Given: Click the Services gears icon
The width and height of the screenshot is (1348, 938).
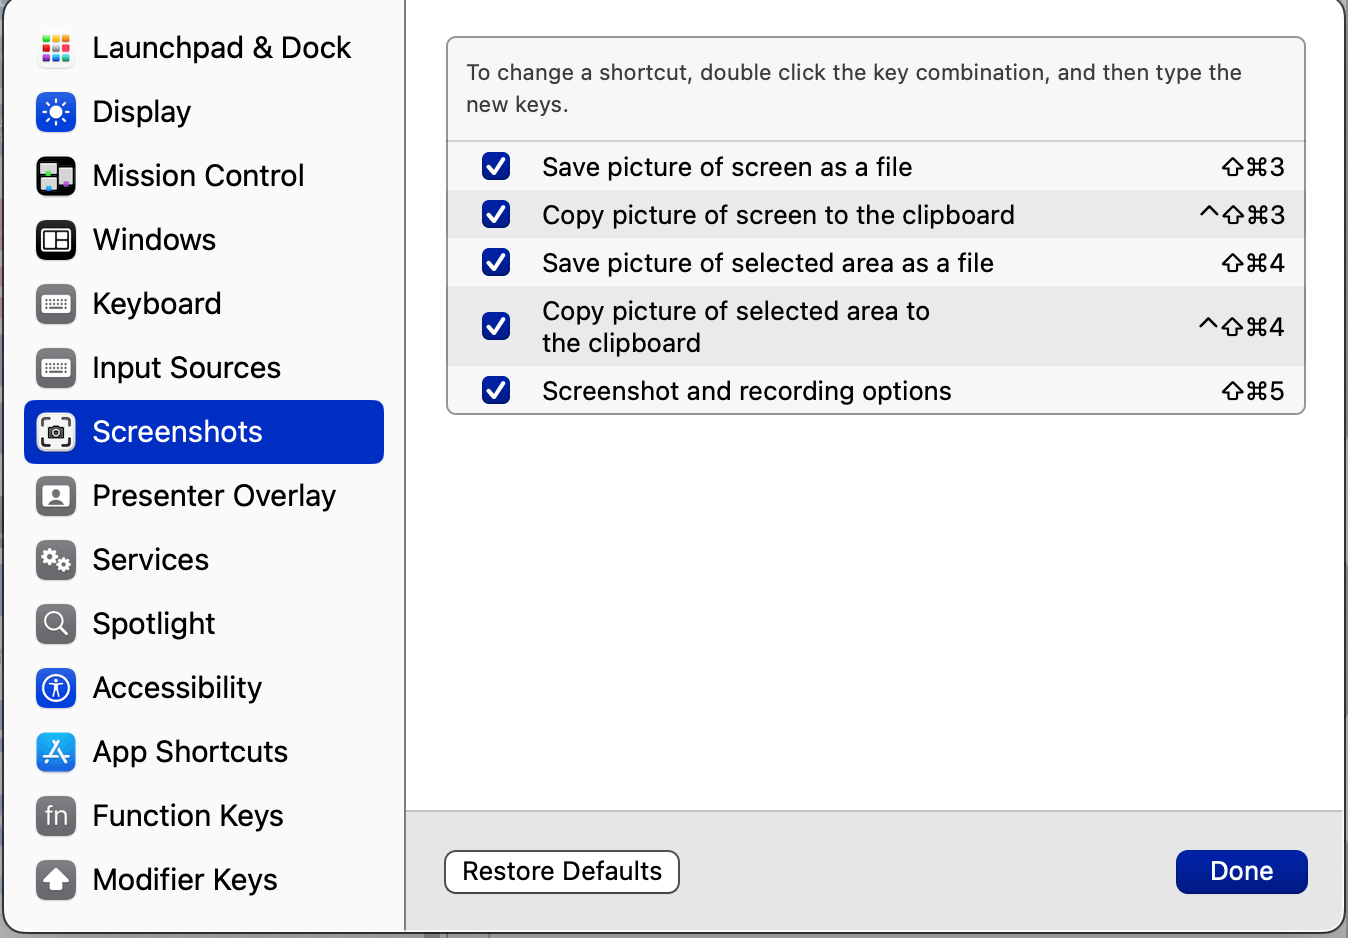Looking at the screenshot, I should [56, 560].
